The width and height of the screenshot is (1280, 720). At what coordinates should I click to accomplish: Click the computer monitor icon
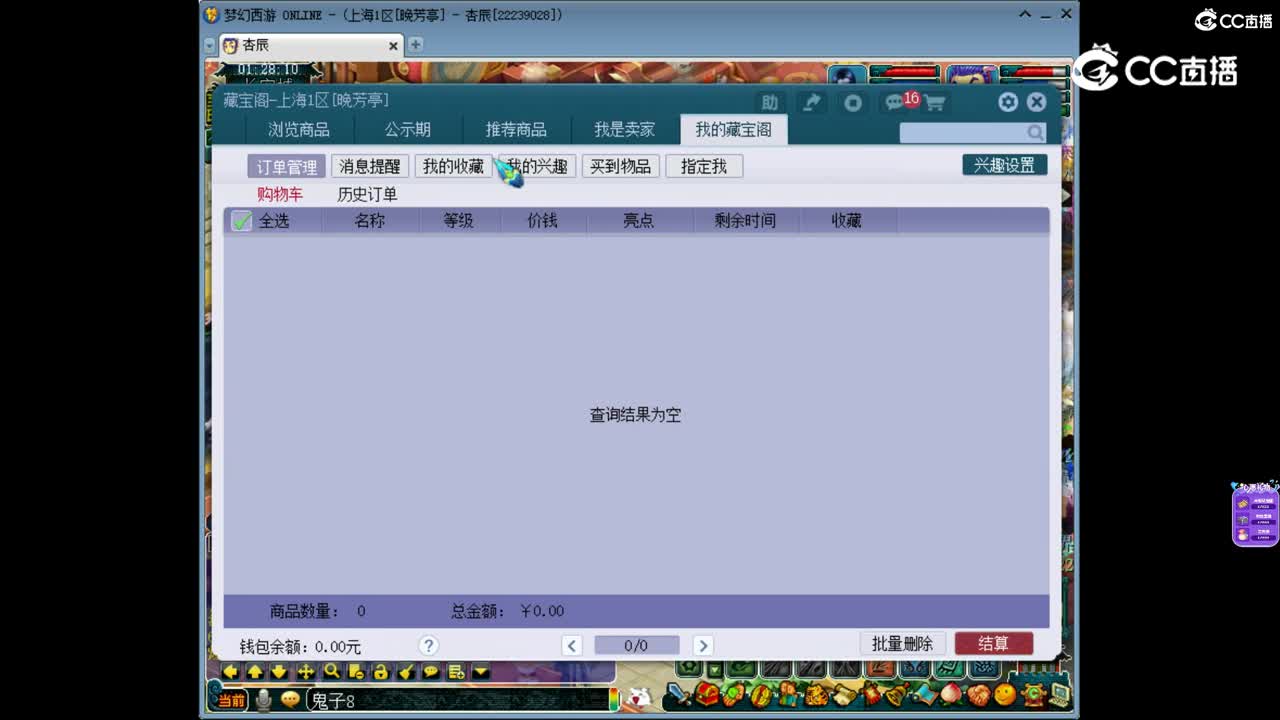pos(1059,693)
